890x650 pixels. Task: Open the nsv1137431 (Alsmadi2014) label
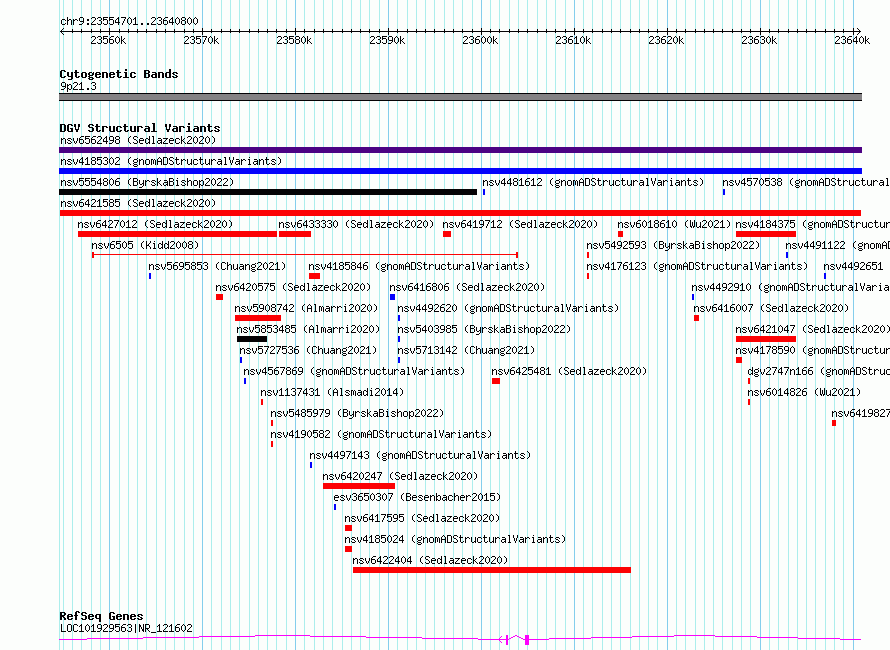[x=332, y=392]
